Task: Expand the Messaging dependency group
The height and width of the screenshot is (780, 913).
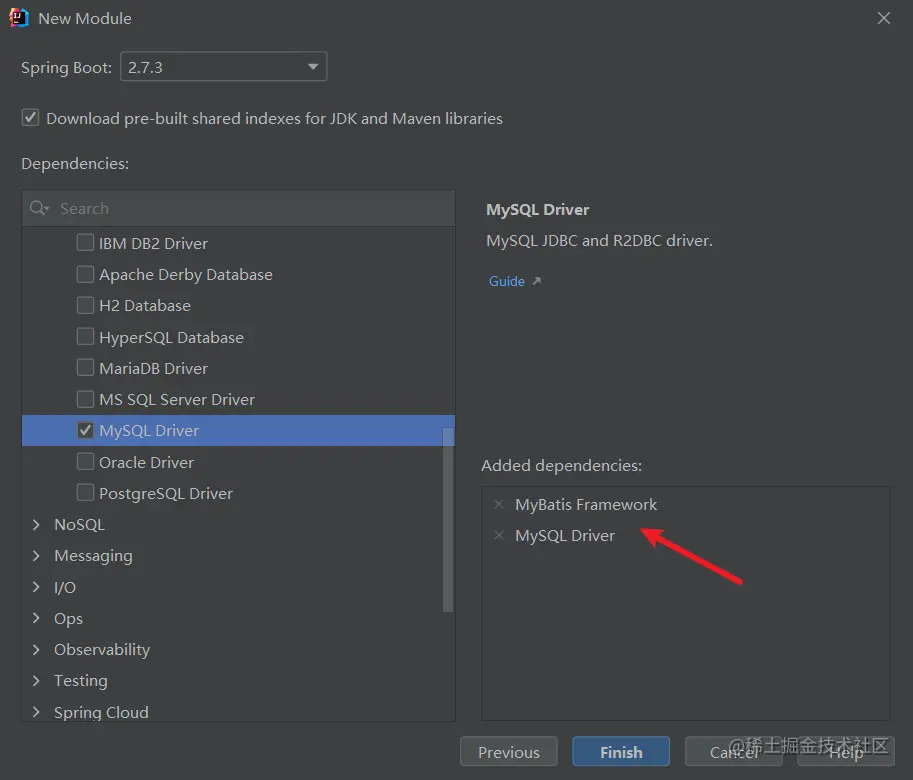Action: (x=37, y=556)
